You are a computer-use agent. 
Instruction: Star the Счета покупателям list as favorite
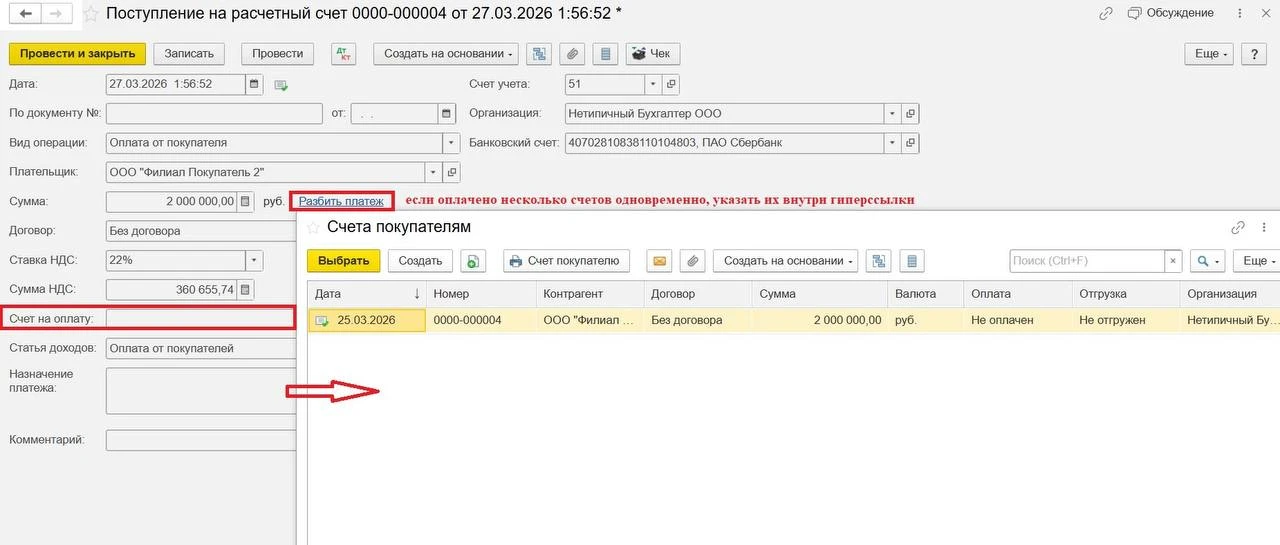point(313,227)
